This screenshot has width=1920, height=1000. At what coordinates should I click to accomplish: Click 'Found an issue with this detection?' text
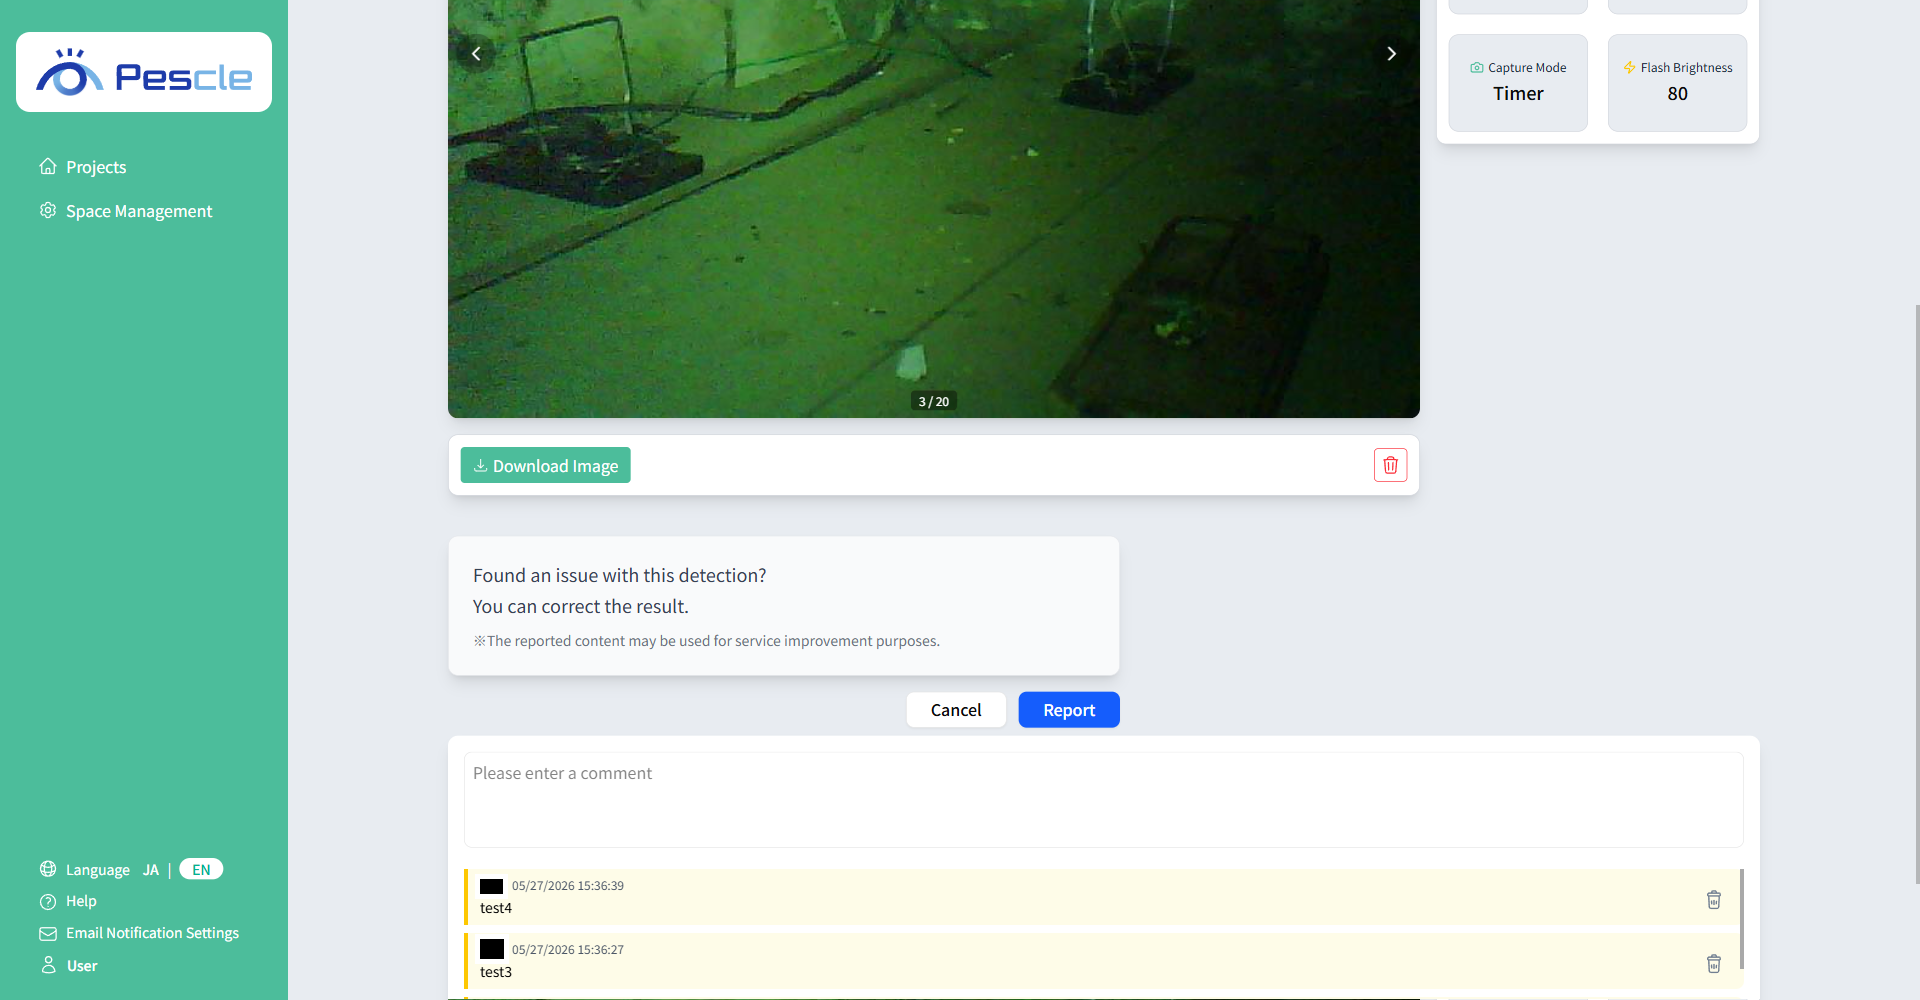[620, 575]
